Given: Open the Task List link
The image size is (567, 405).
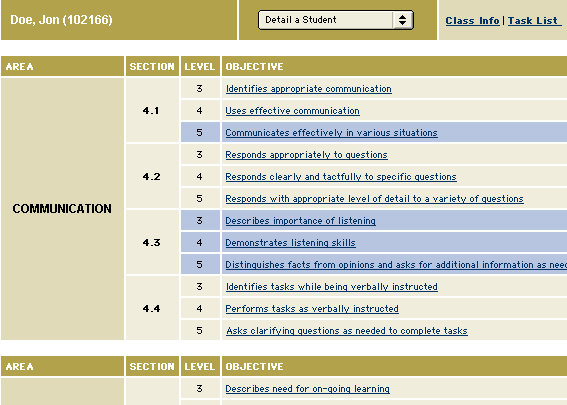Looking at the screenshot, I should 534,21.
